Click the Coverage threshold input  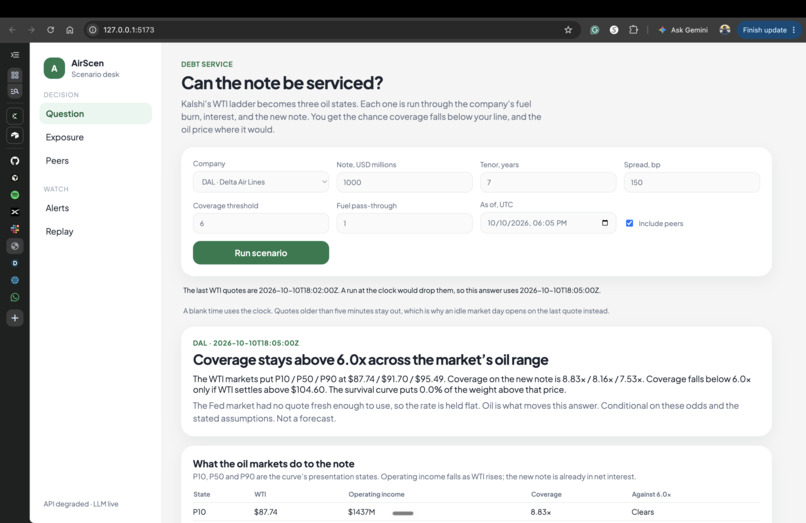click(x=261, y=223)
